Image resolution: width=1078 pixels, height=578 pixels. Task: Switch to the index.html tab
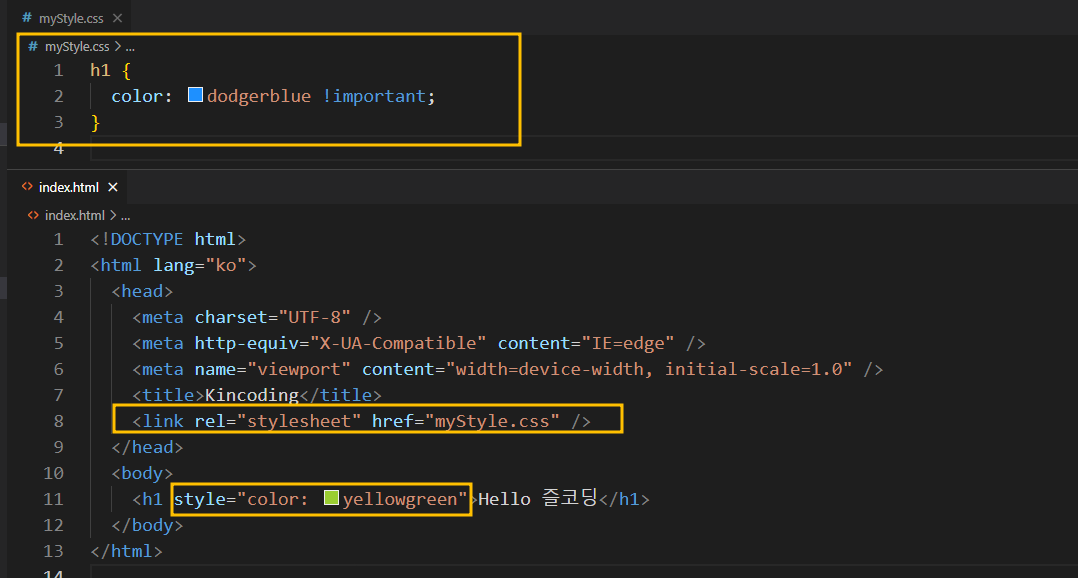click(69, 187)
